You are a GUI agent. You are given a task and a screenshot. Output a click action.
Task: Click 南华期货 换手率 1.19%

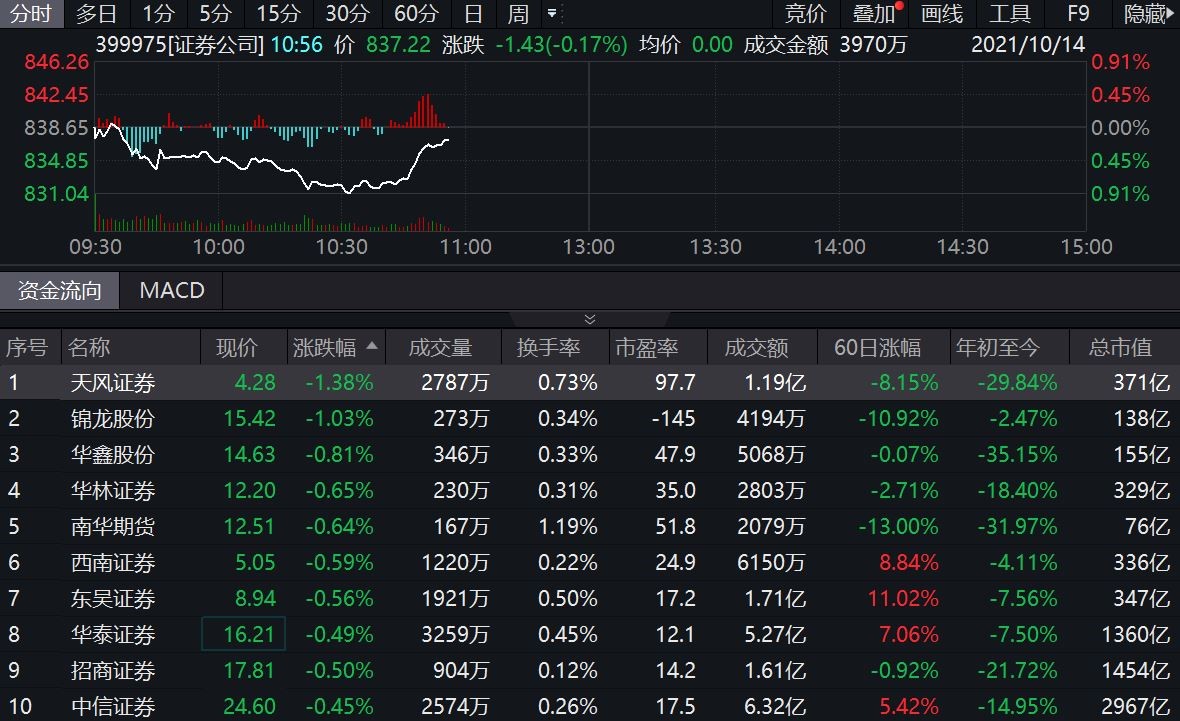567,527
